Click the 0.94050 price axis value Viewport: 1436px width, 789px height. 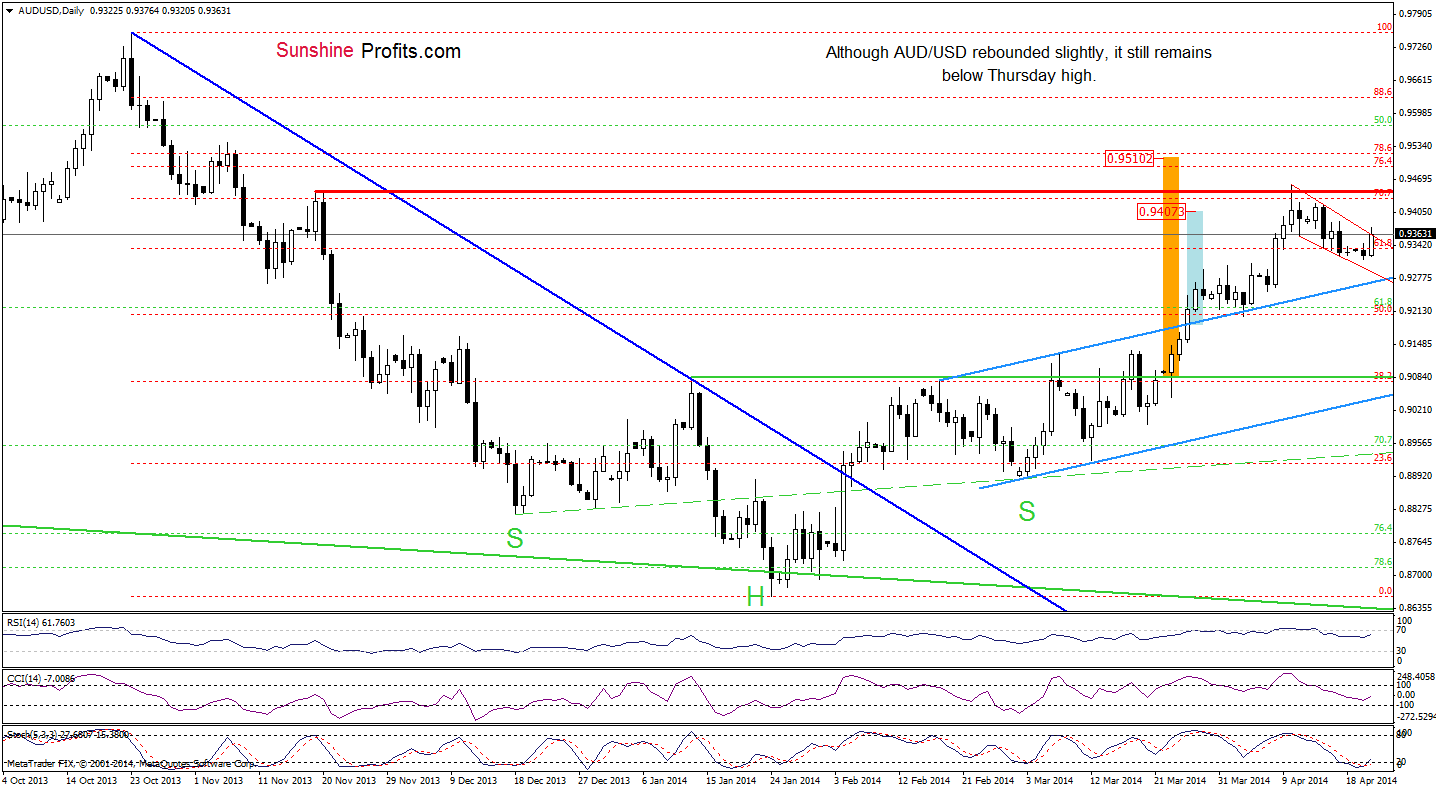pyautogui.click(x=1417, y=212)
